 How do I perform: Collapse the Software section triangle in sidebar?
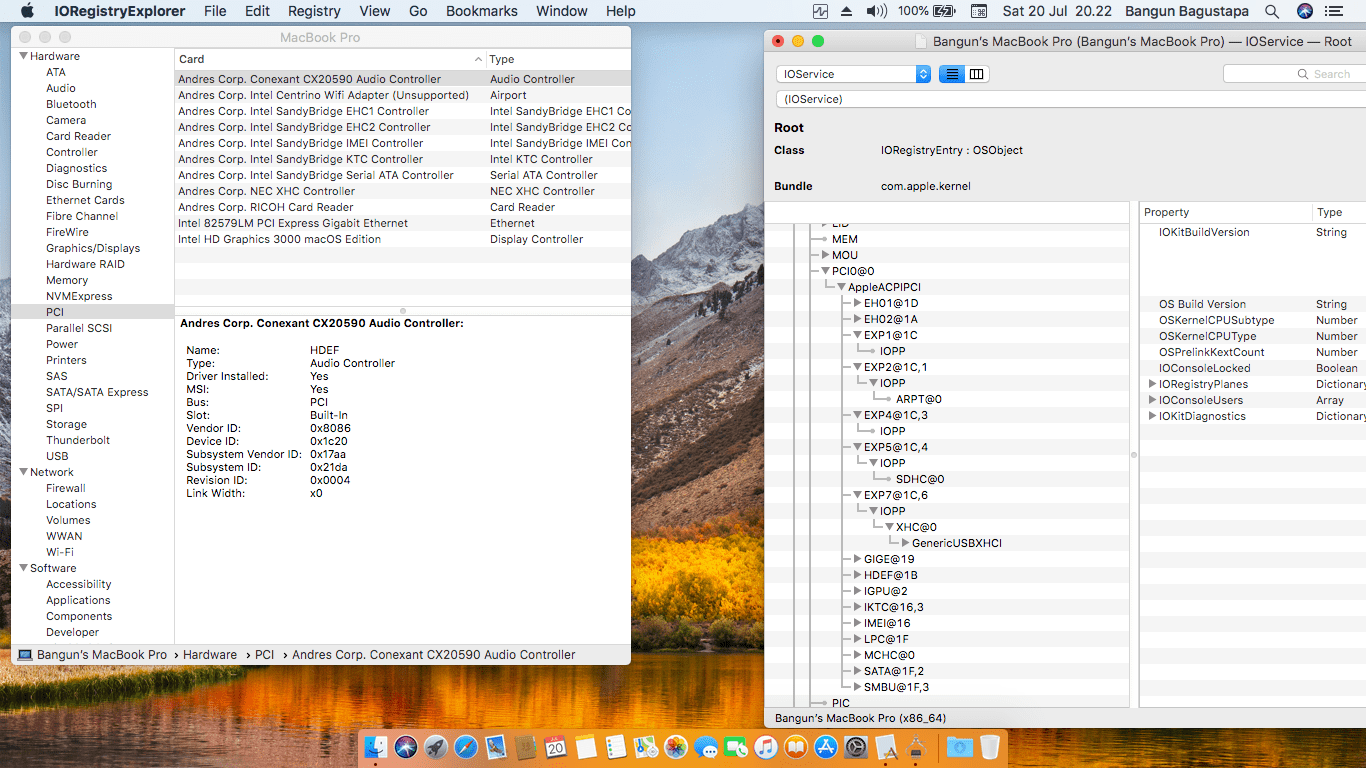23,568
